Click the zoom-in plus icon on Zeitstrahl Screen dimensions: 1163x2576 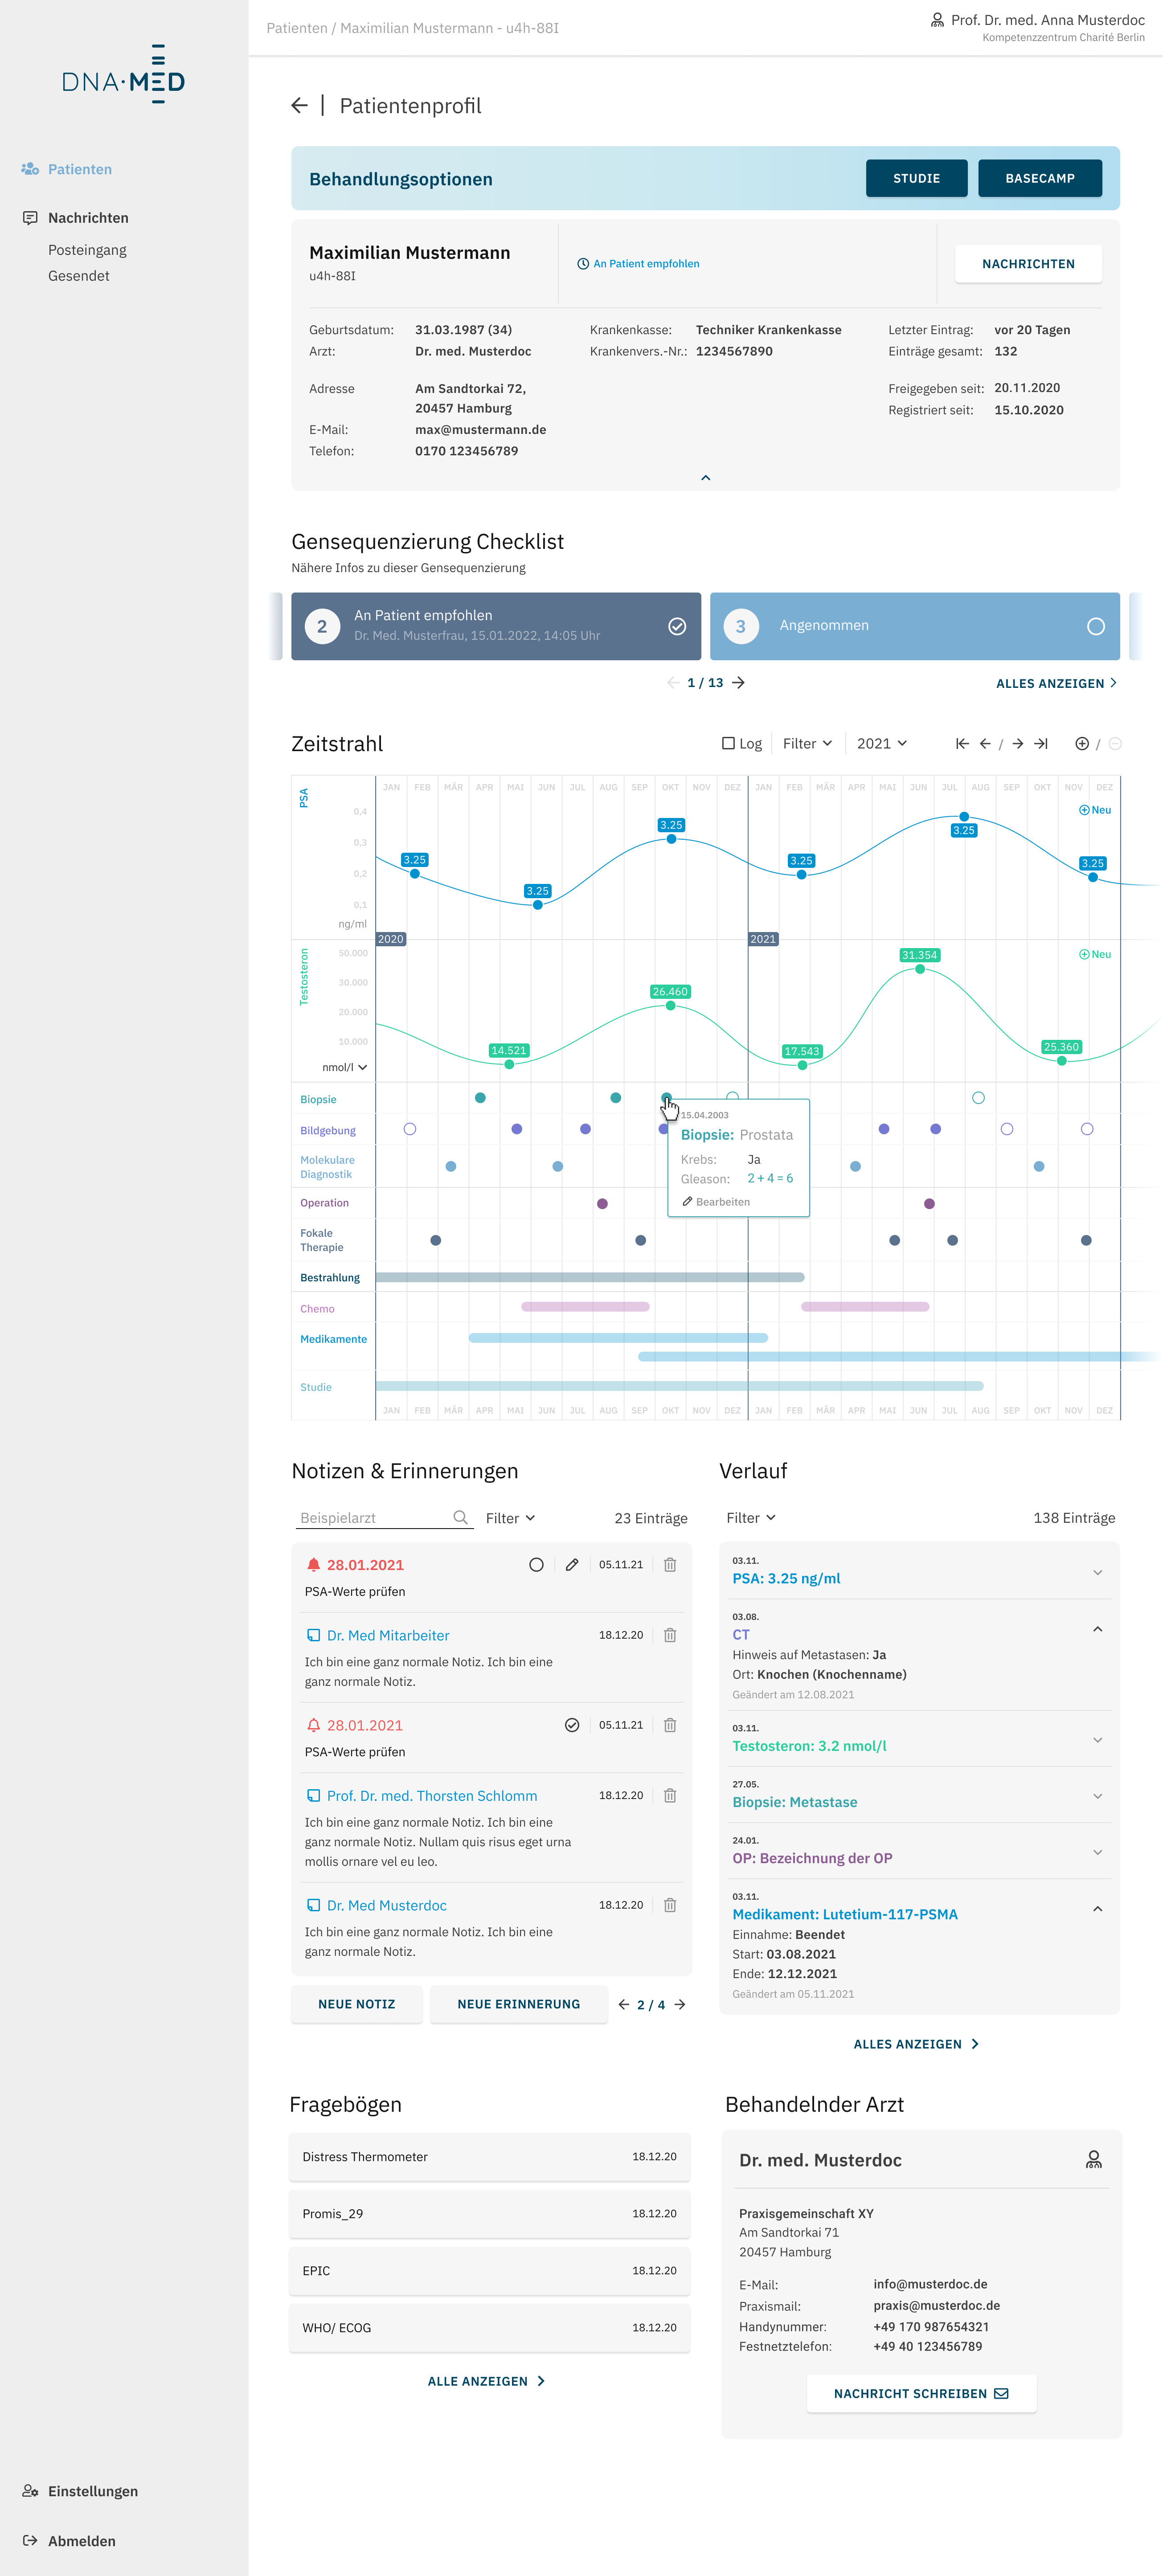[1081, 744]
